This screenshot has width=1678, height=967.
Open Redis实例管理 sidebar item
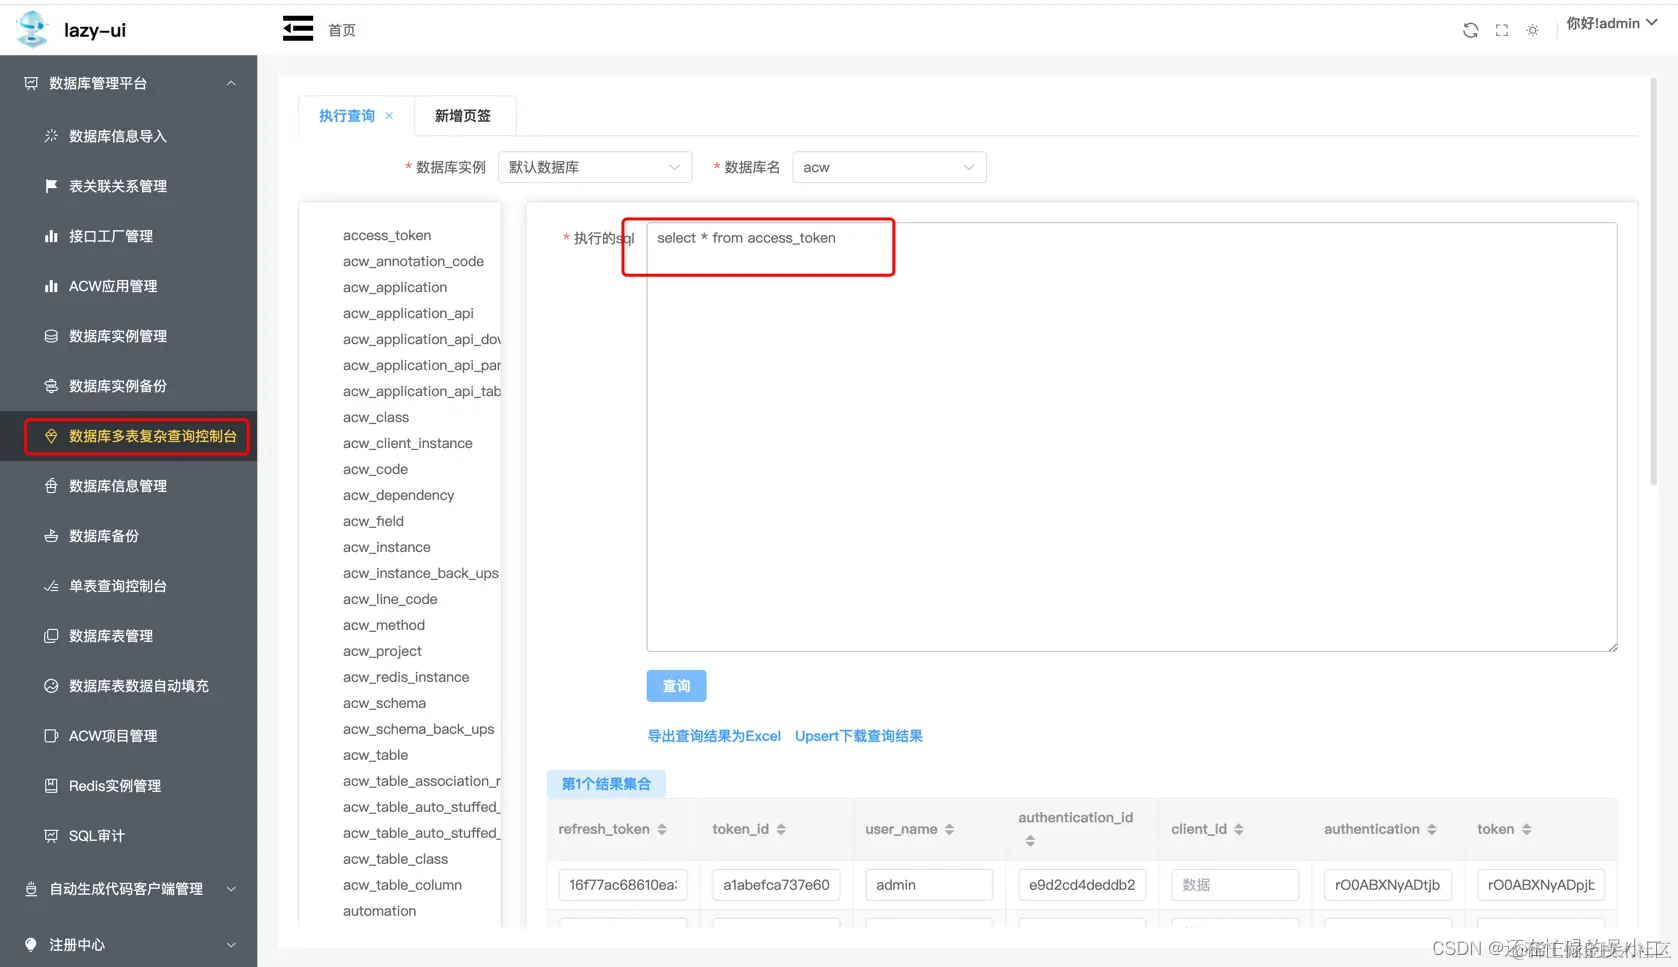point(114,786)
